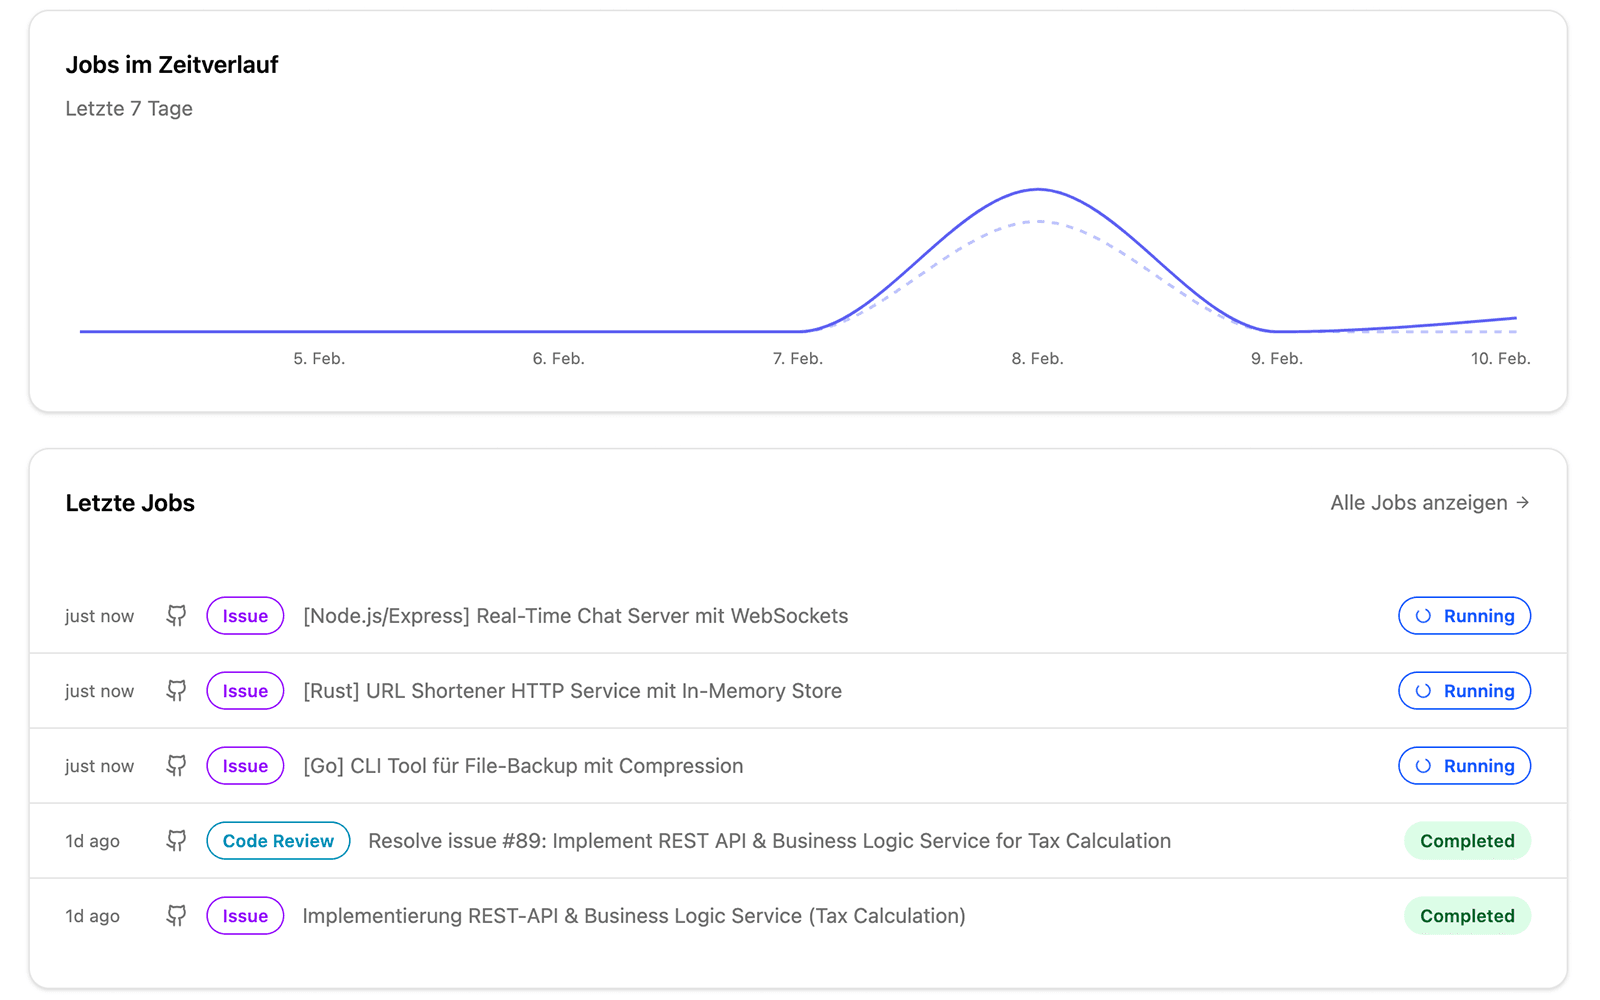Select the Jobs im Zeitverlauf panel title
The height and width of the screenshot is (1000, 1600).
click(x=172, y=64)
